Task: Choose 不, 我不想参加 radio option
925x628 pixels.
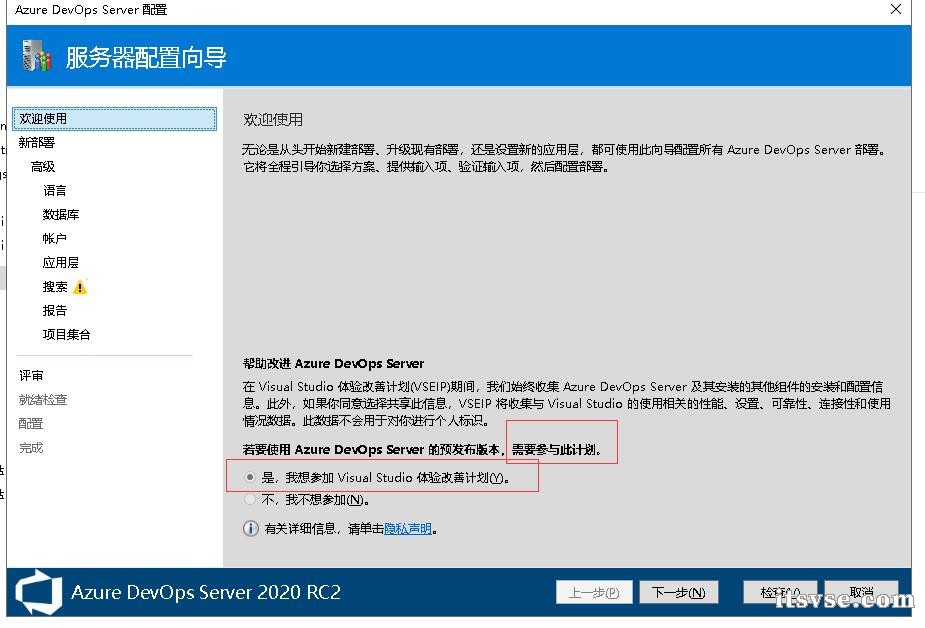Action: point(250,499)
